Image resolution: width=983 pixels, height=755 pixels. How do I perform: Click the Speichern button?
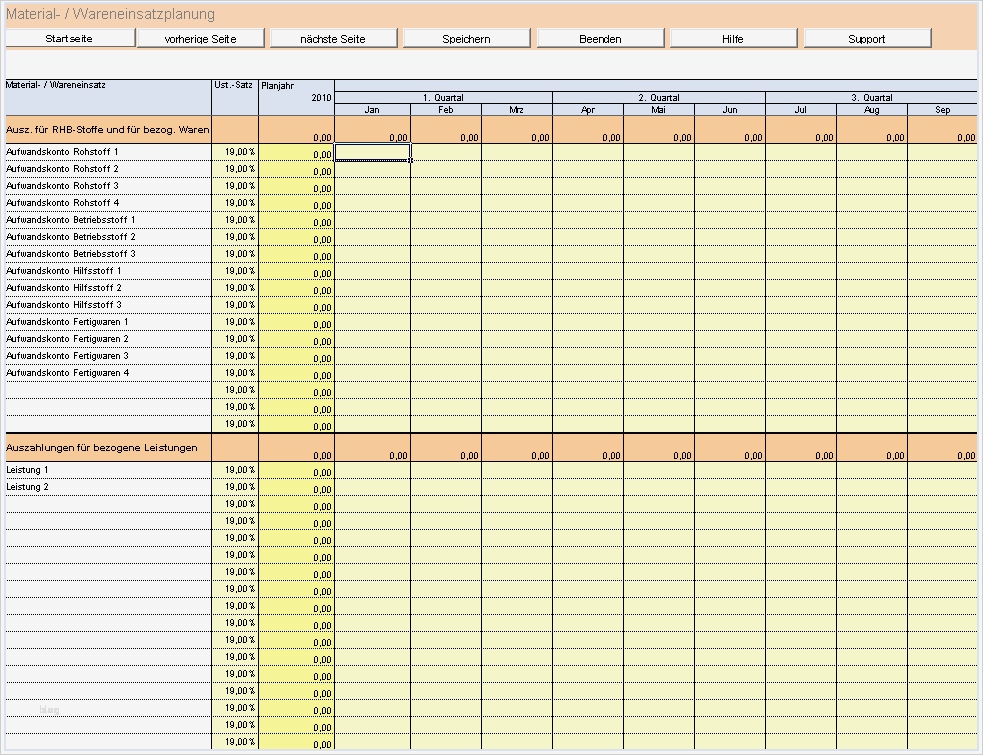point(466,38)
